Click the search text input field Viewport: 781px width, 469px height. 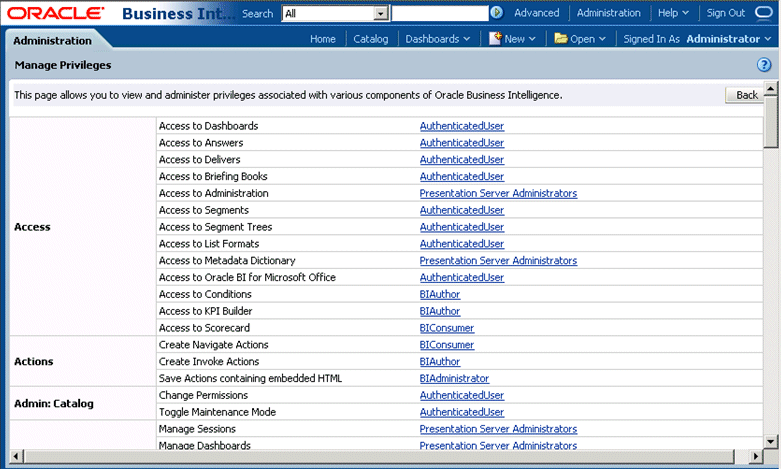(440, 13)
